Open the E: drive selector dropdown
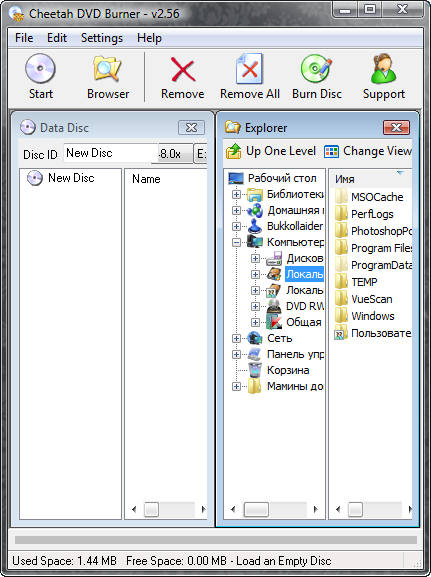The height and width of the screenshot is (577, 431). pyautogui.click(x=201, y=153)
